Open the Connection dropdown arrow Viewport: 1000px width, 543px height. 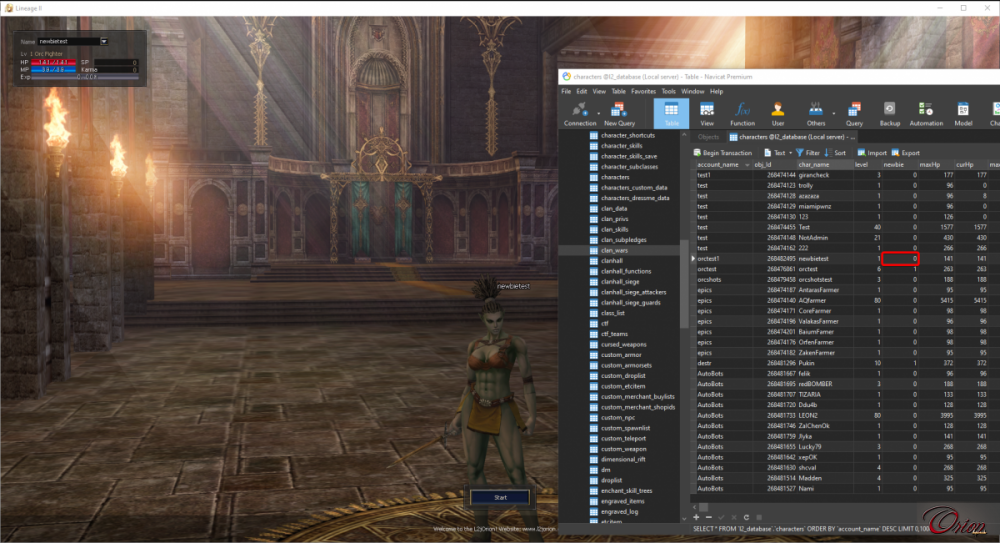tap(598, 114)
